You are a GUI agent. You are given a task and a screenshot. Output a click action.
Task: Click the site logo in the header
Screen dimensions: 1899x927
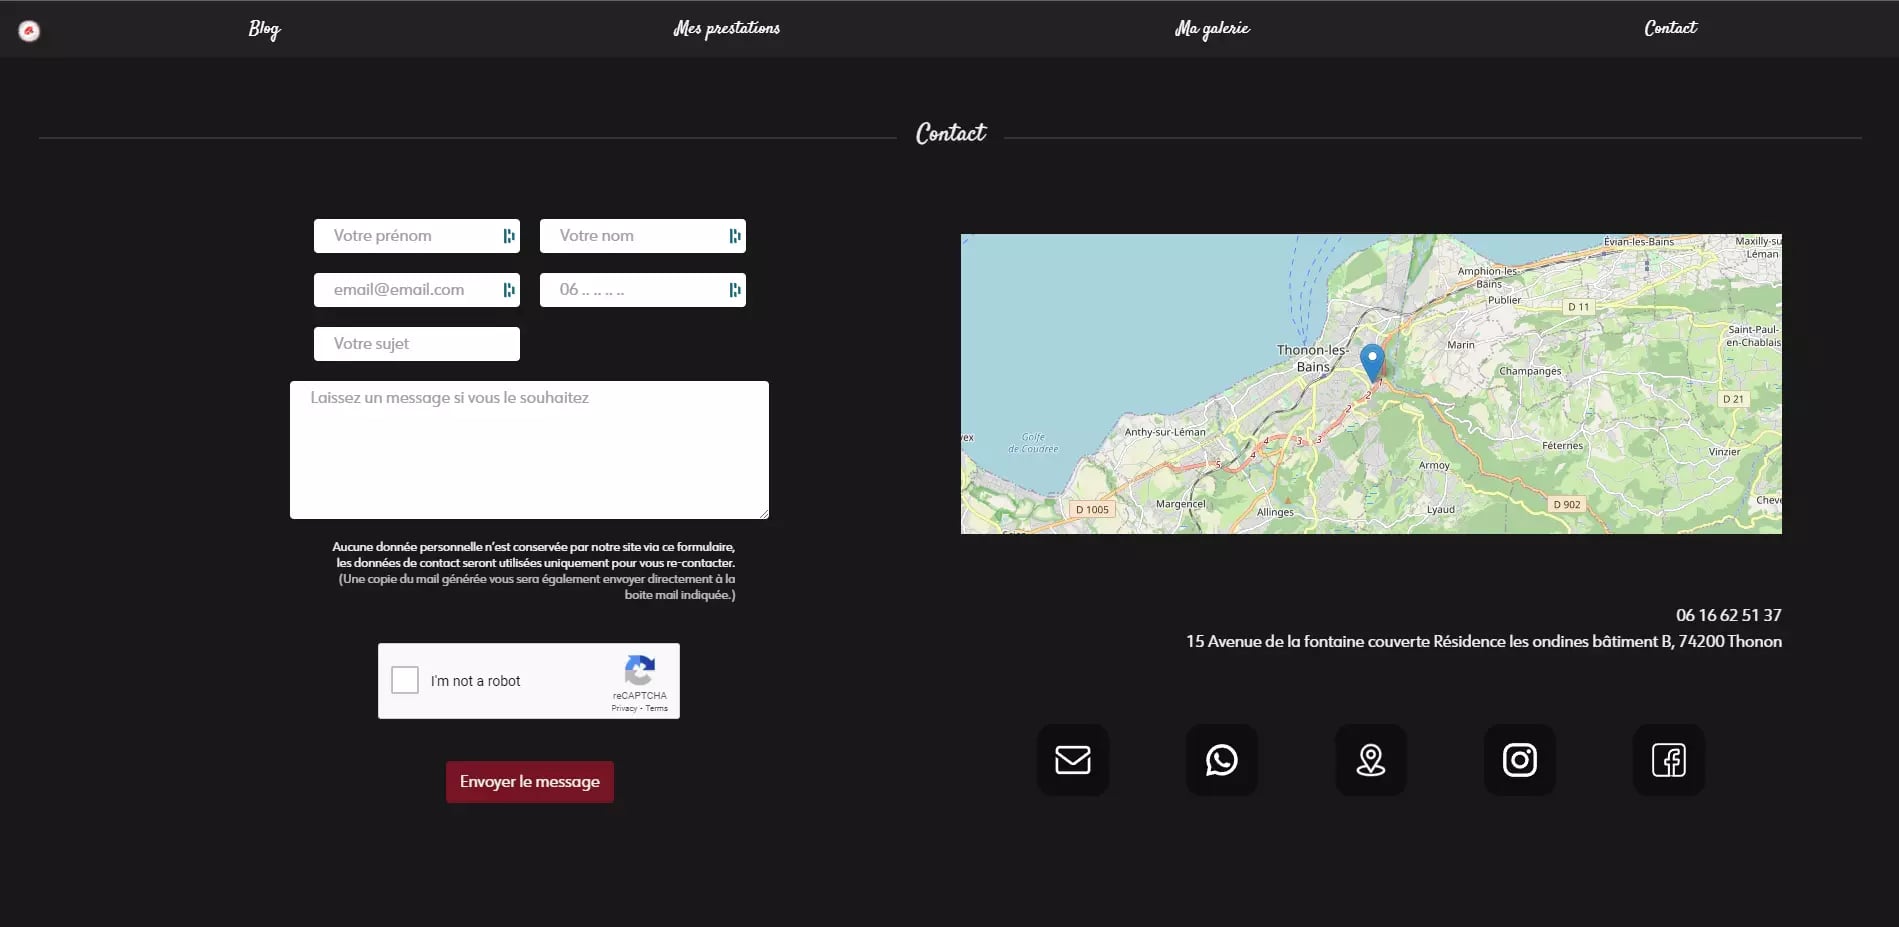pos(29,31)
